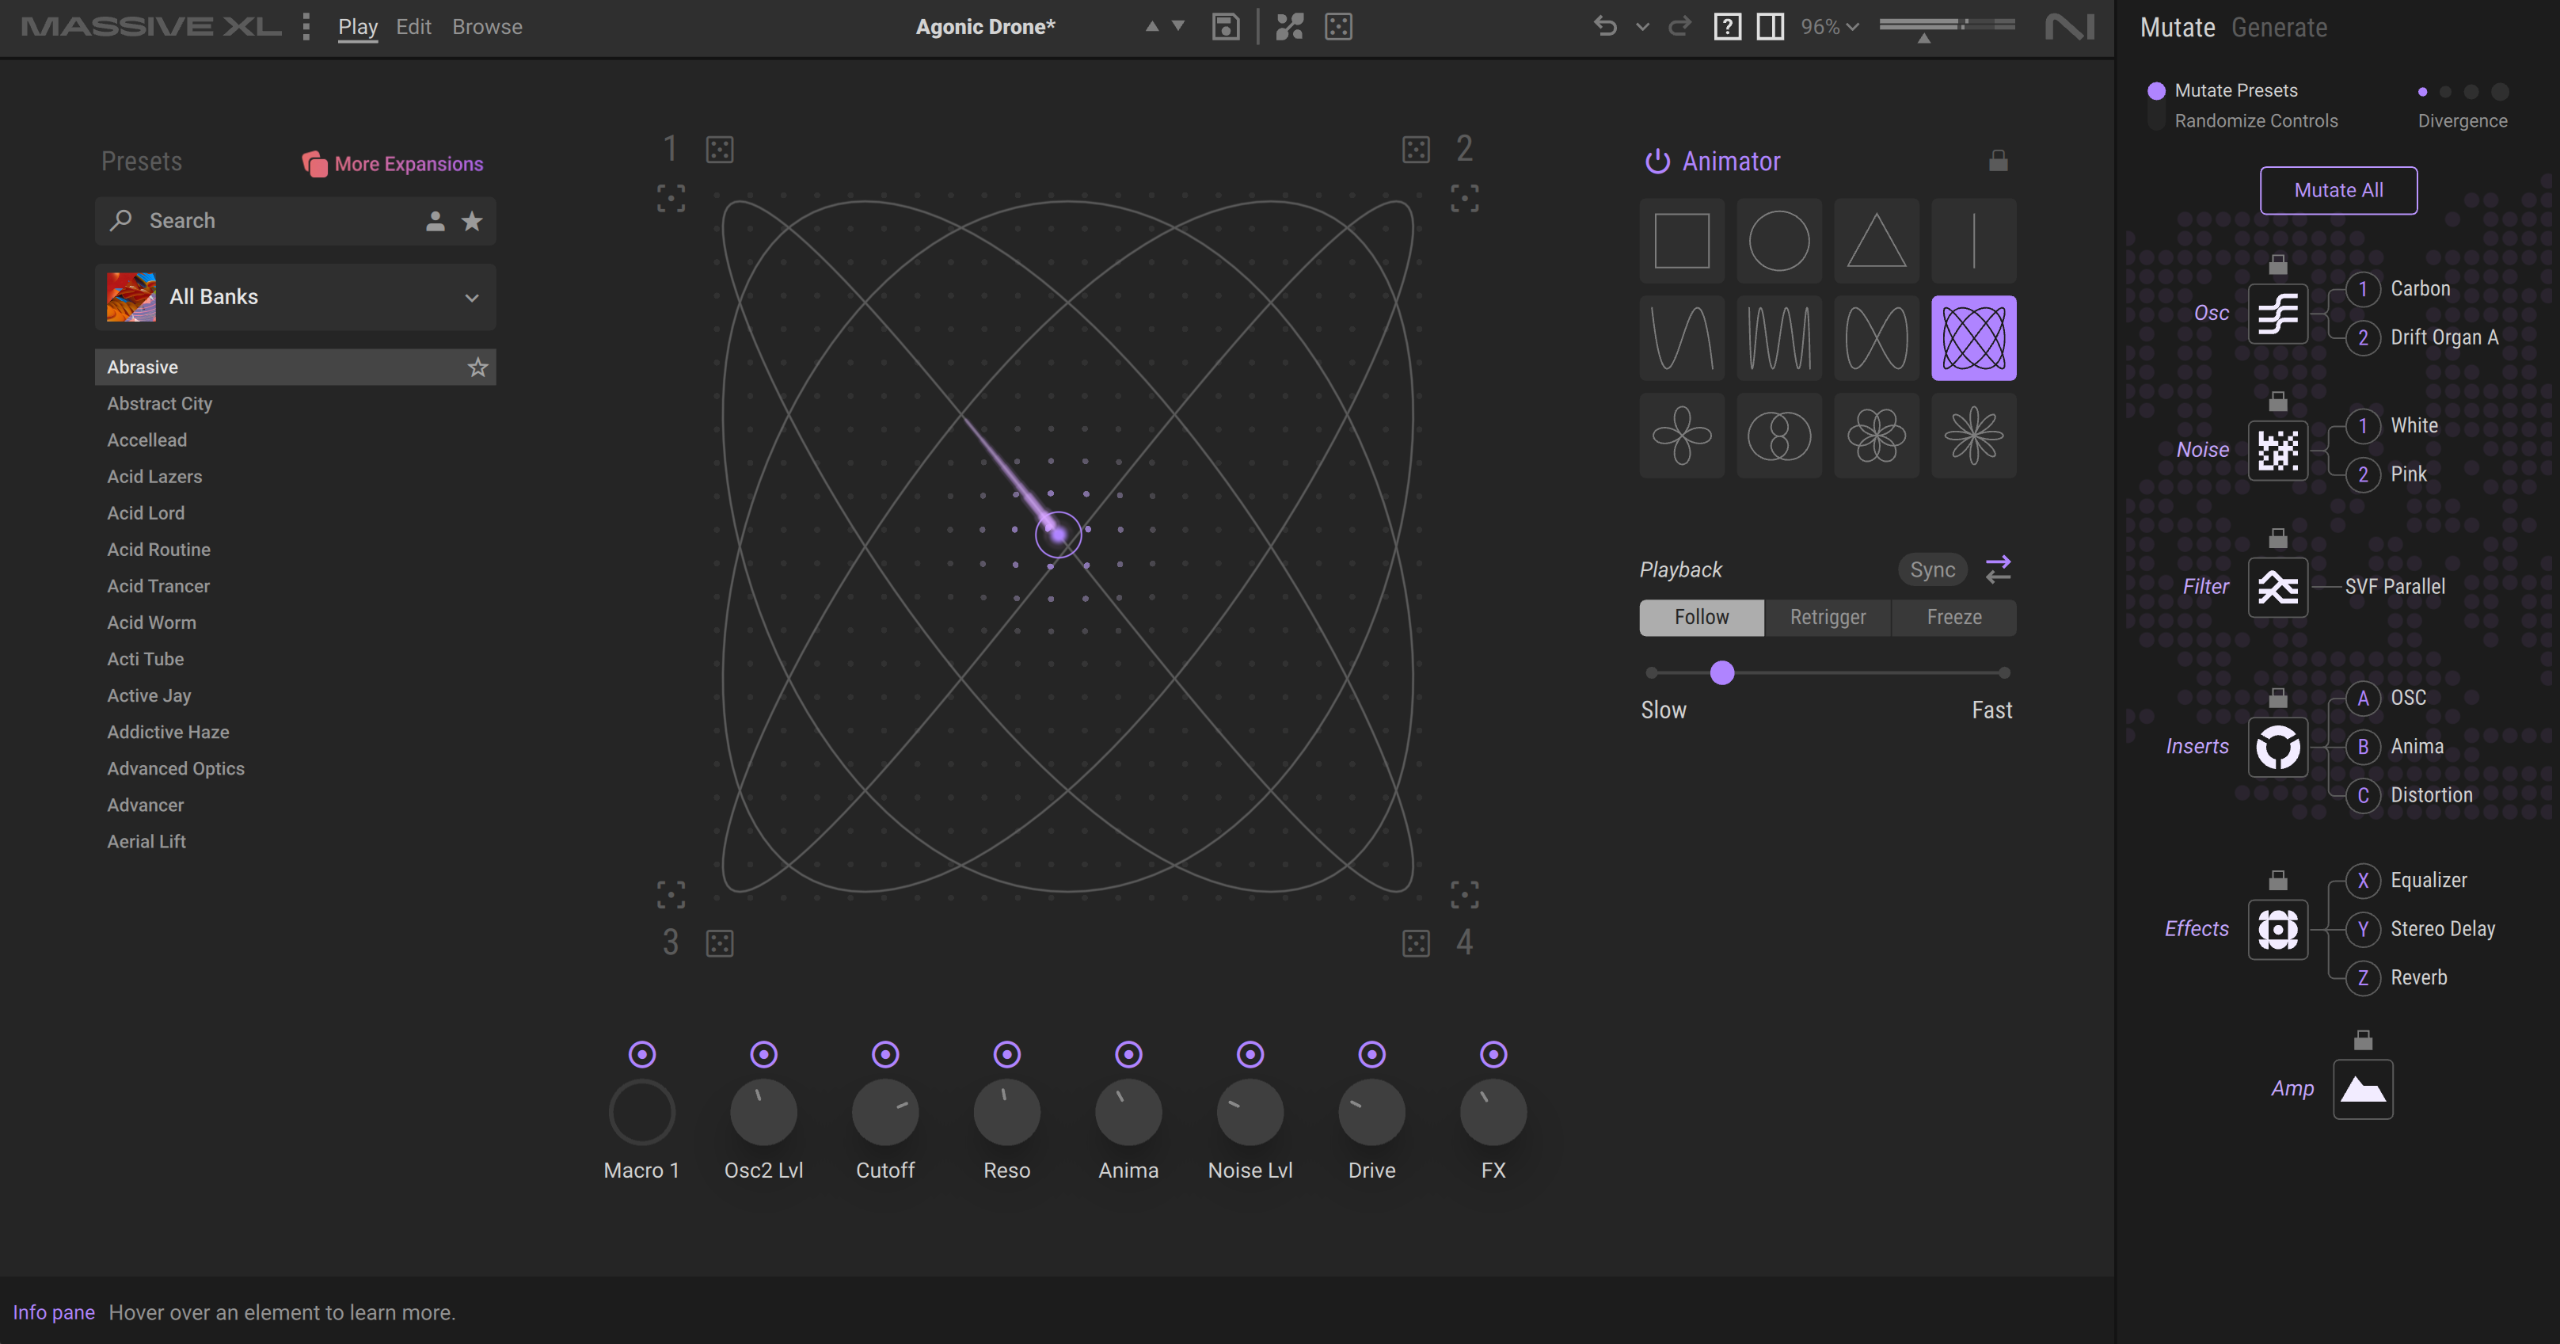This screenshot has height=1344, width=2560.
Task: Load the Acid Lord preset
Action: (295, 513)
